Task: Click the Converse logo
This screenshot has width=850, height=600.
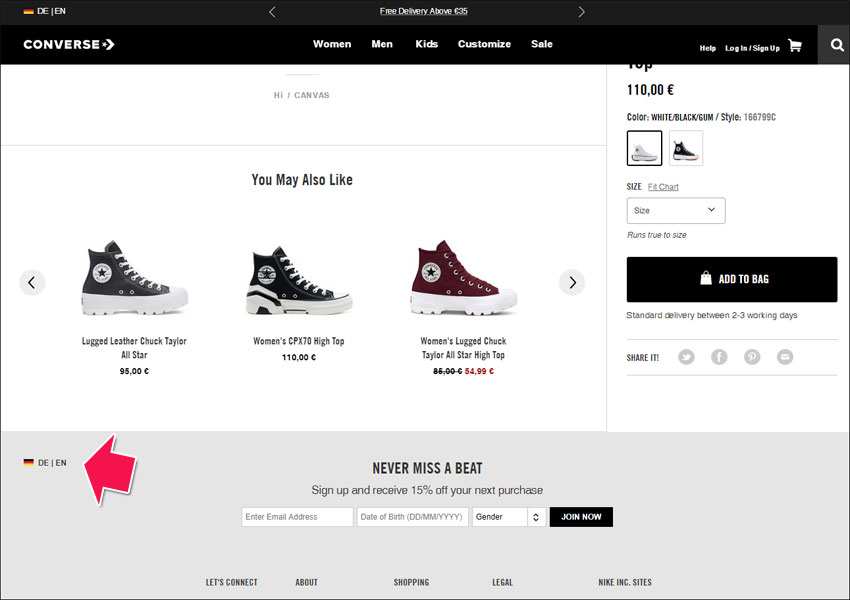Action: tap(69, 44)
